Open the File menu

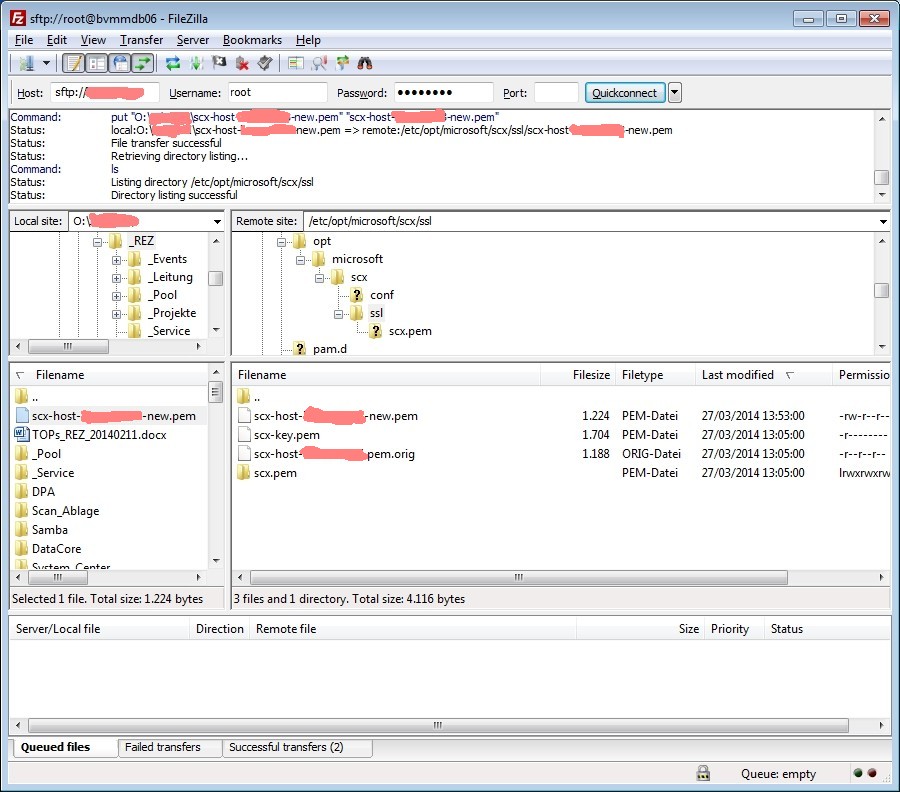pos(24,40)
